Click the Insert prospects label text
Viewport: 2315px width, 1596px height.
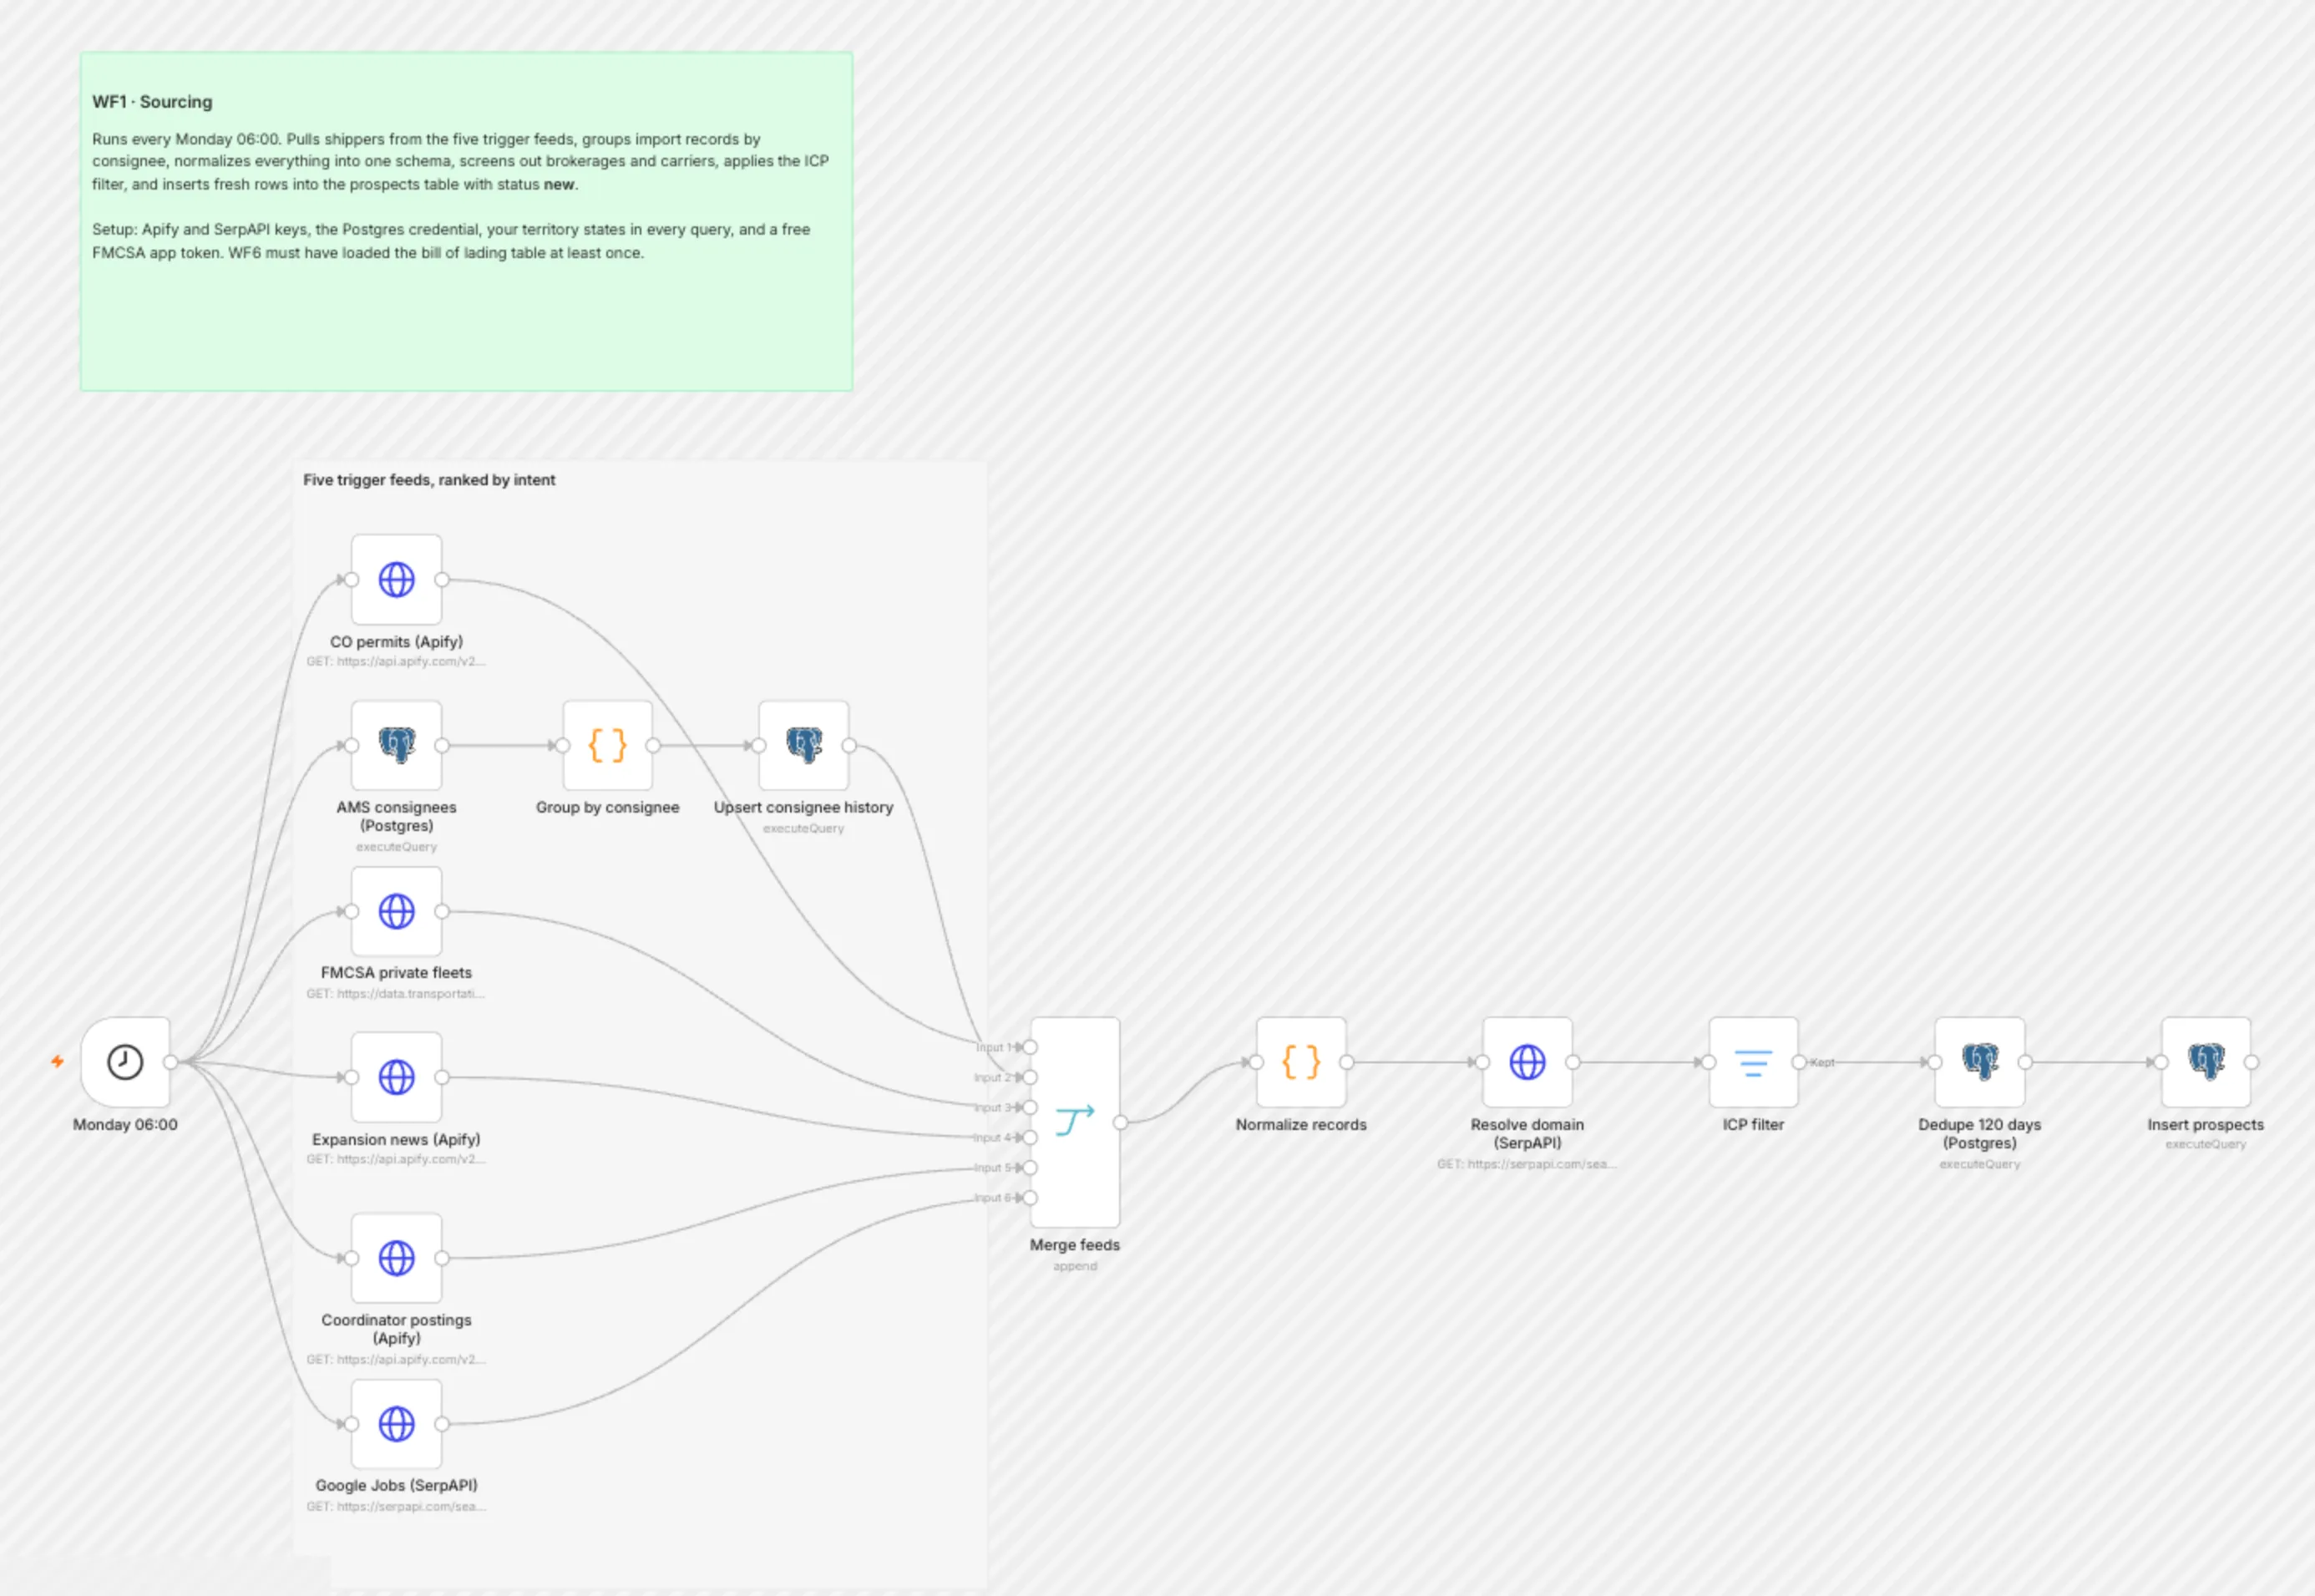[2205, 1124]
